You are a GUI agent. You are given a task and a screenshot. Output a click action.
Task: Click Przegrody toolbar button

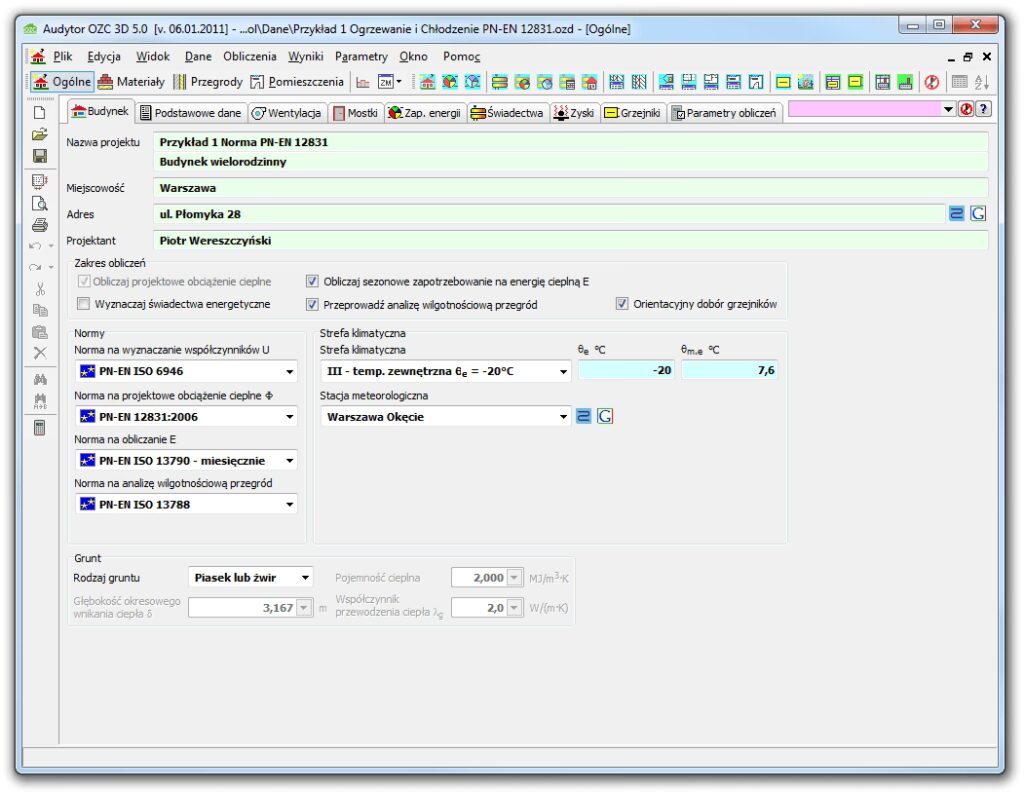(x=208, y=82)
